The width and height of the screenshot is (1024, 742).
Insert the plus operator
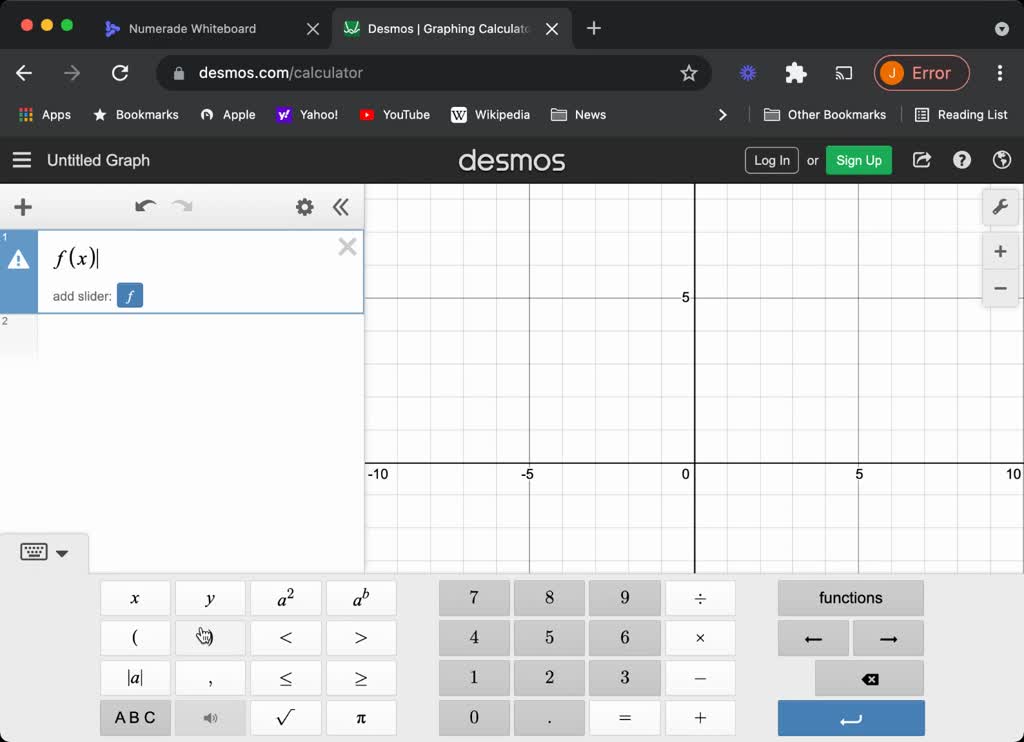pyautogui.click(x=699, y=718)
